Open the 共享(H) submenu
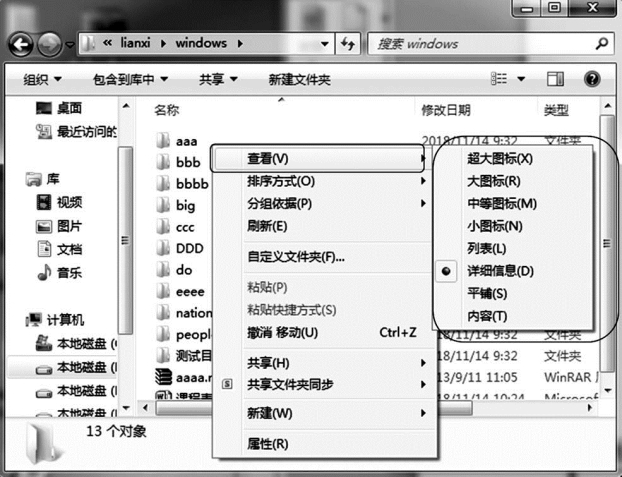Screen dimensions: 622x477 324,363
